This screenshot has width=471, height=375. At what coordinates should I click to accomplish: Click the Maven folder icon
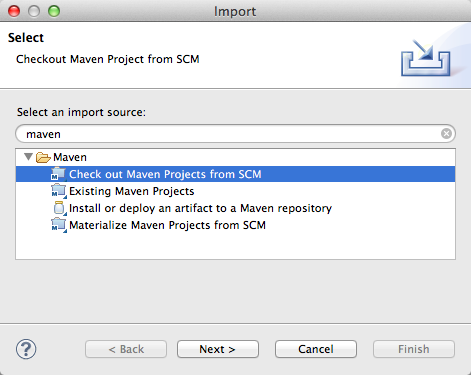pyautogui.click(x=43, y=157)
